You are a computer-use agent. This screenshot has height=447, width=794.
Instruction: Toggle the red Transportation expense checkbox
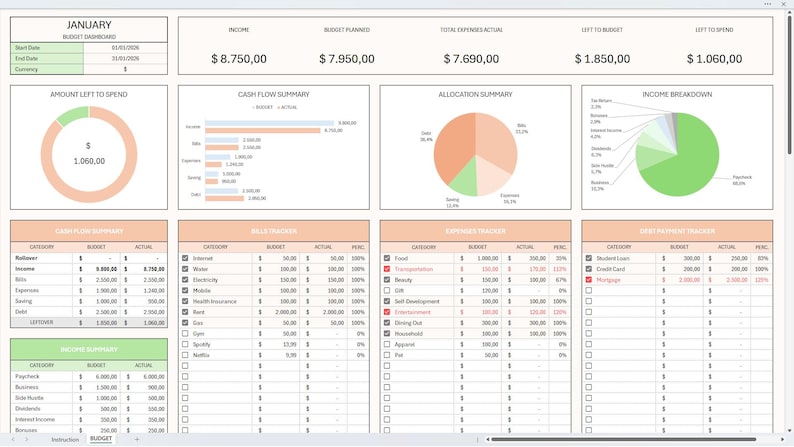pos(387,269)
